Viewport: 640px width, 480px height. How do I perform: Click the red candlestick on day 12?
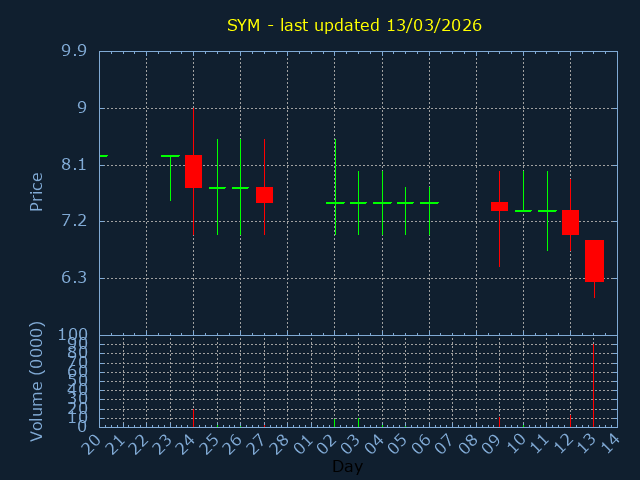click(570, 222)
